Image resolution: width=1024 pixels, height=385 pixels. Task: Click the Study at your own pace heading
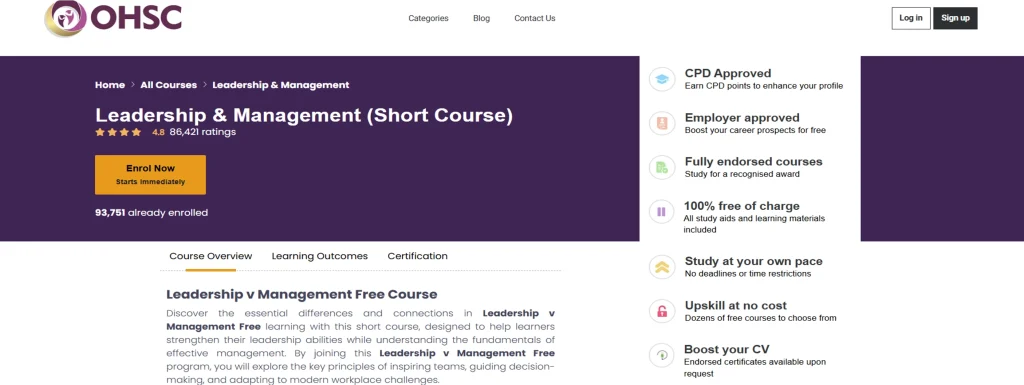pos(754,262)
